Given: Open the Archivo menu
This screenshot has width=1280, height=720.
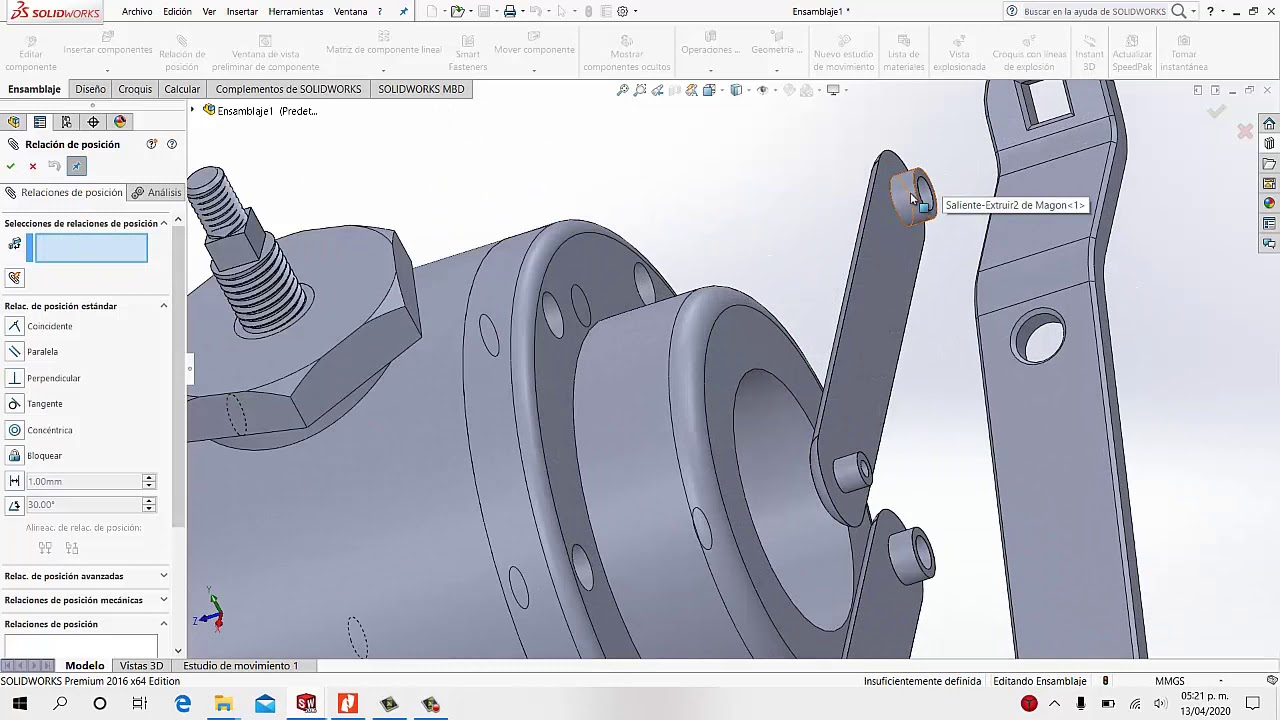Looking at the screenshot, I should pyautogui.click(x=137, y=11).
